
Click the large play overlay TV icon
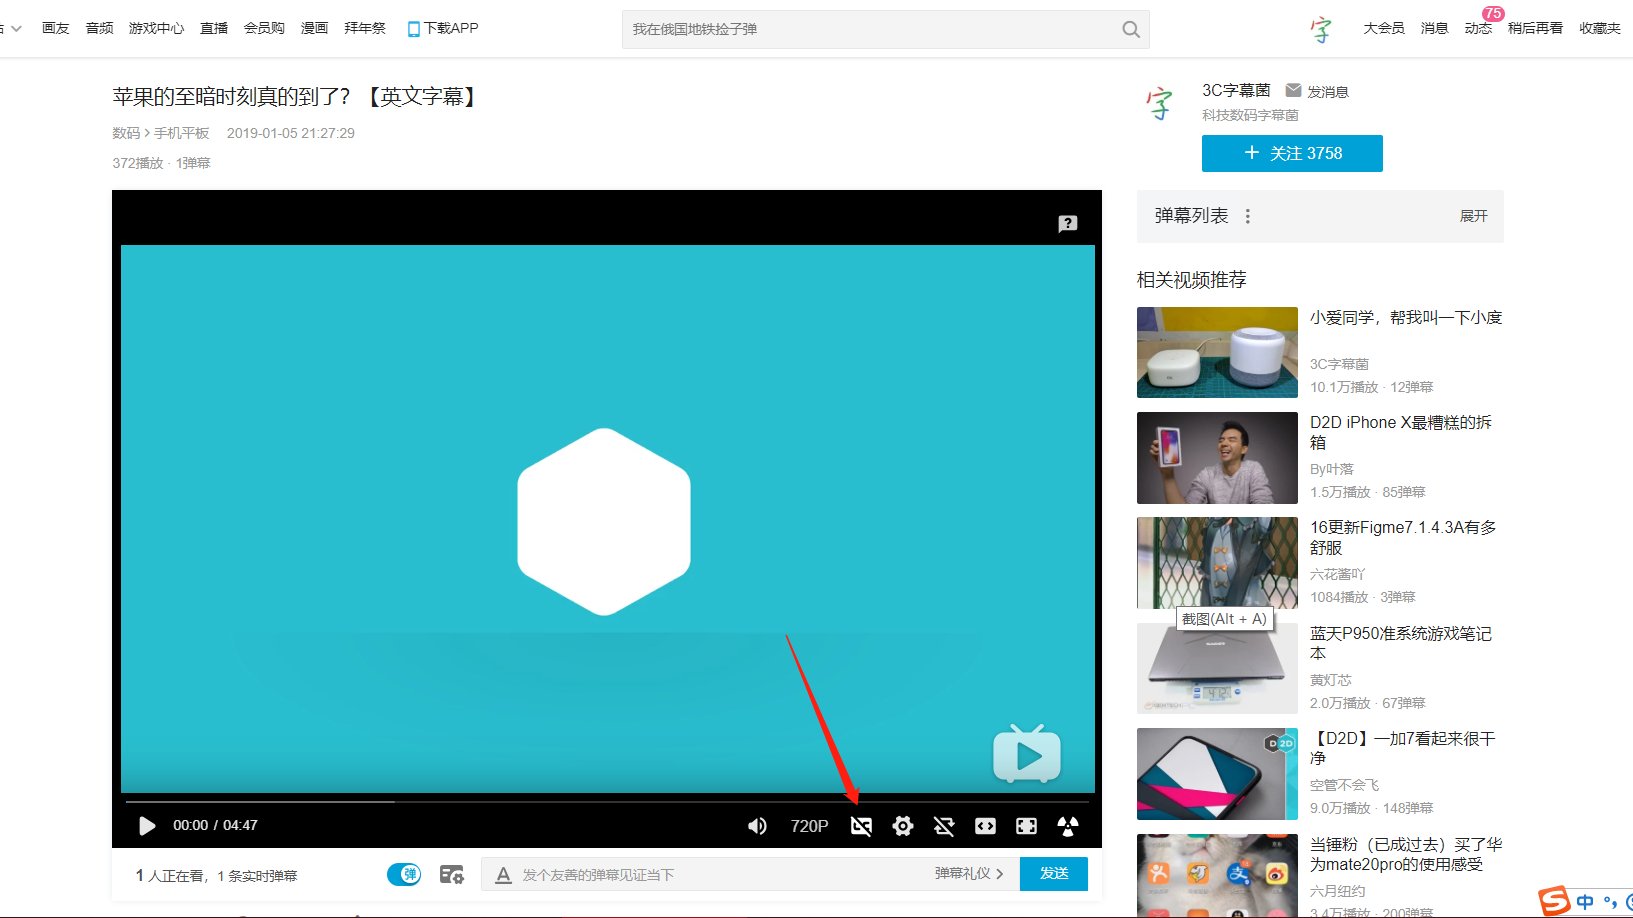pyautogui.click(x=1027, y=754)
